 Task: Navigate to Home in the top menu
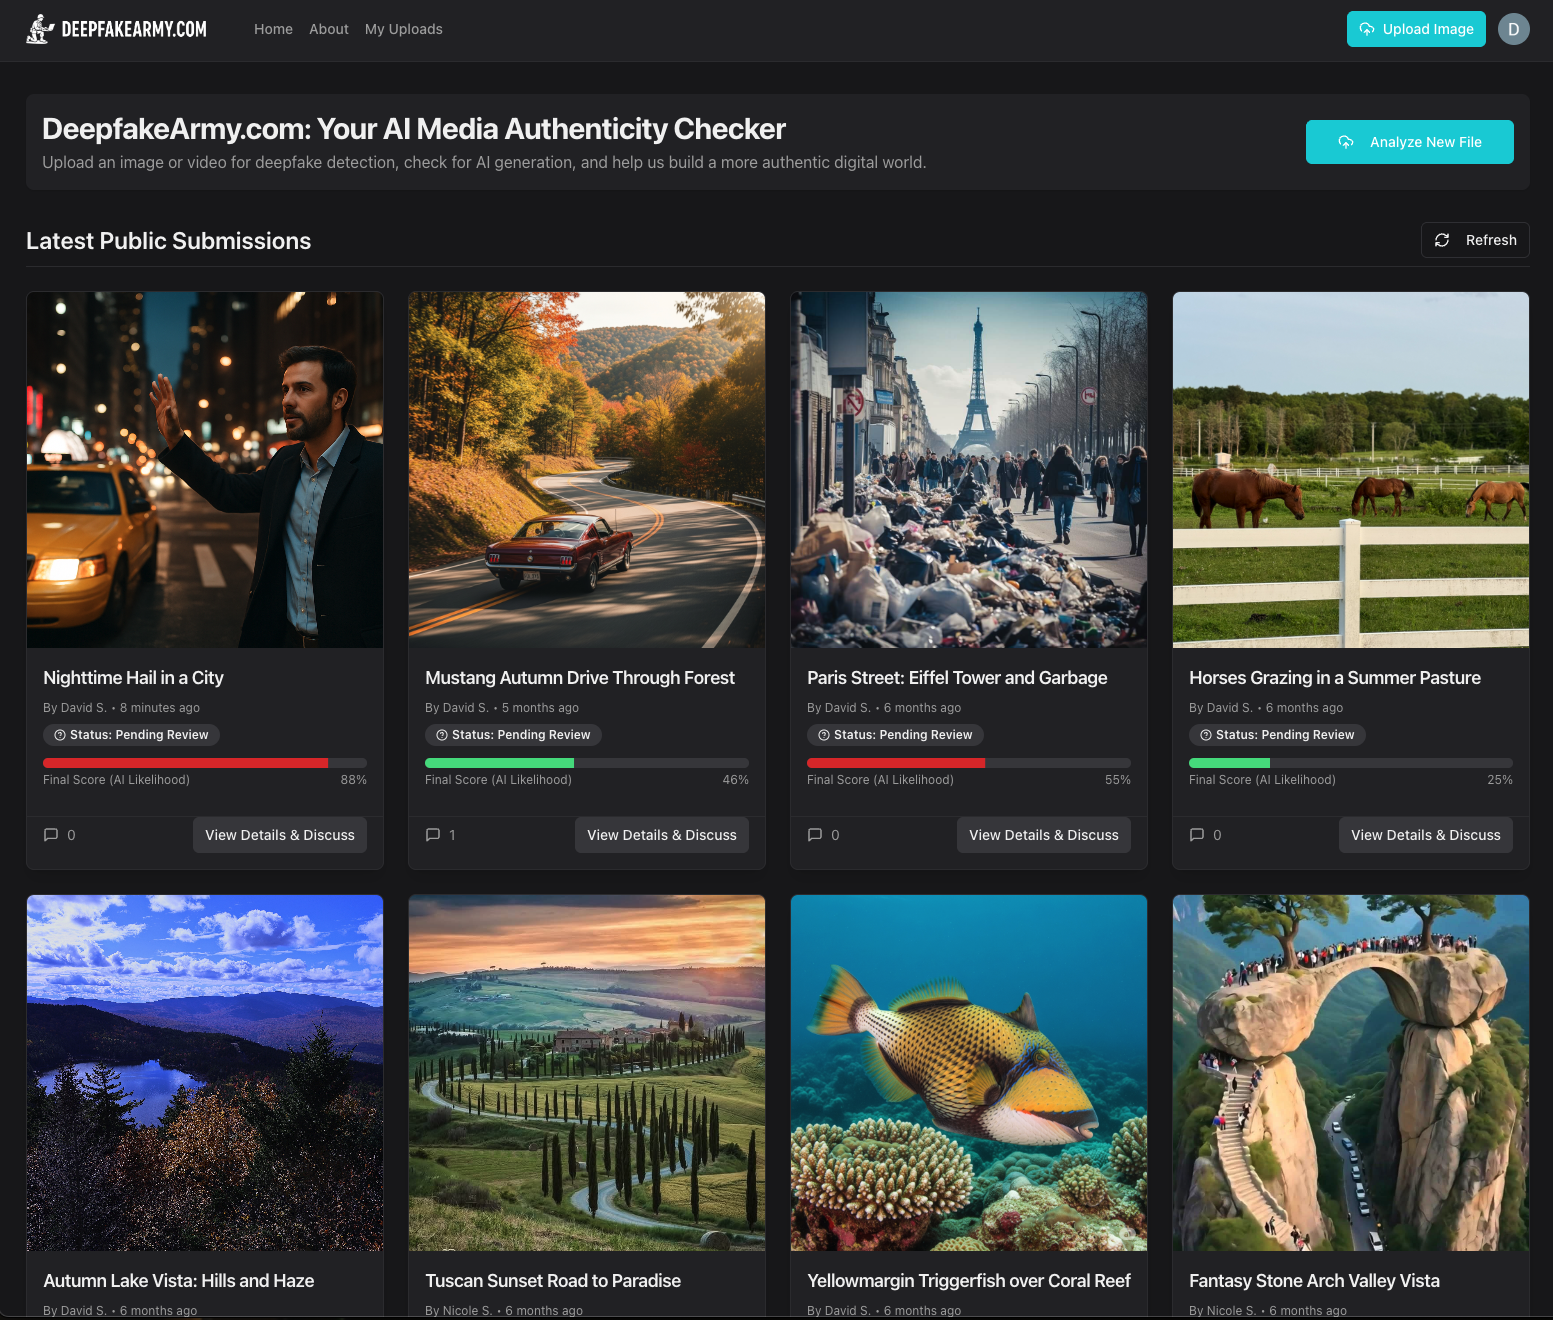coord(273,29)
